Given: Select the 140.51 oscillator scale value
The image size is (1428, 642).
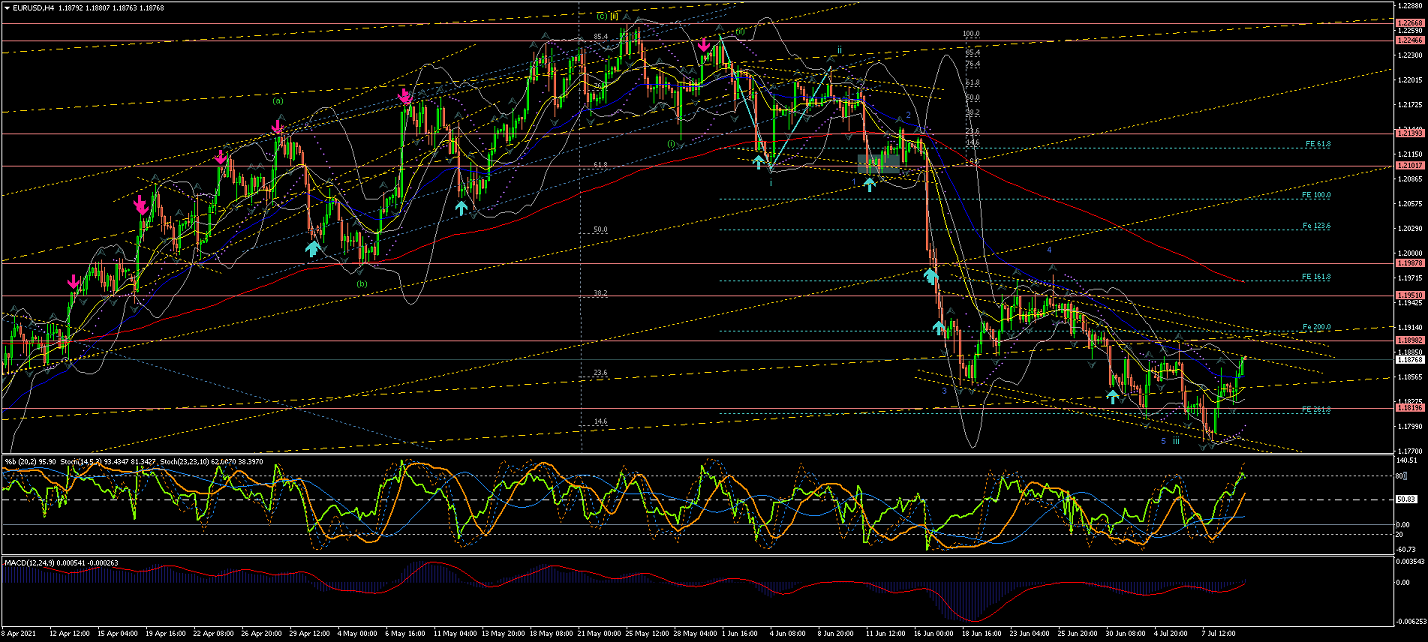Looking at the screenshot, I should [x=1406, y=462].
